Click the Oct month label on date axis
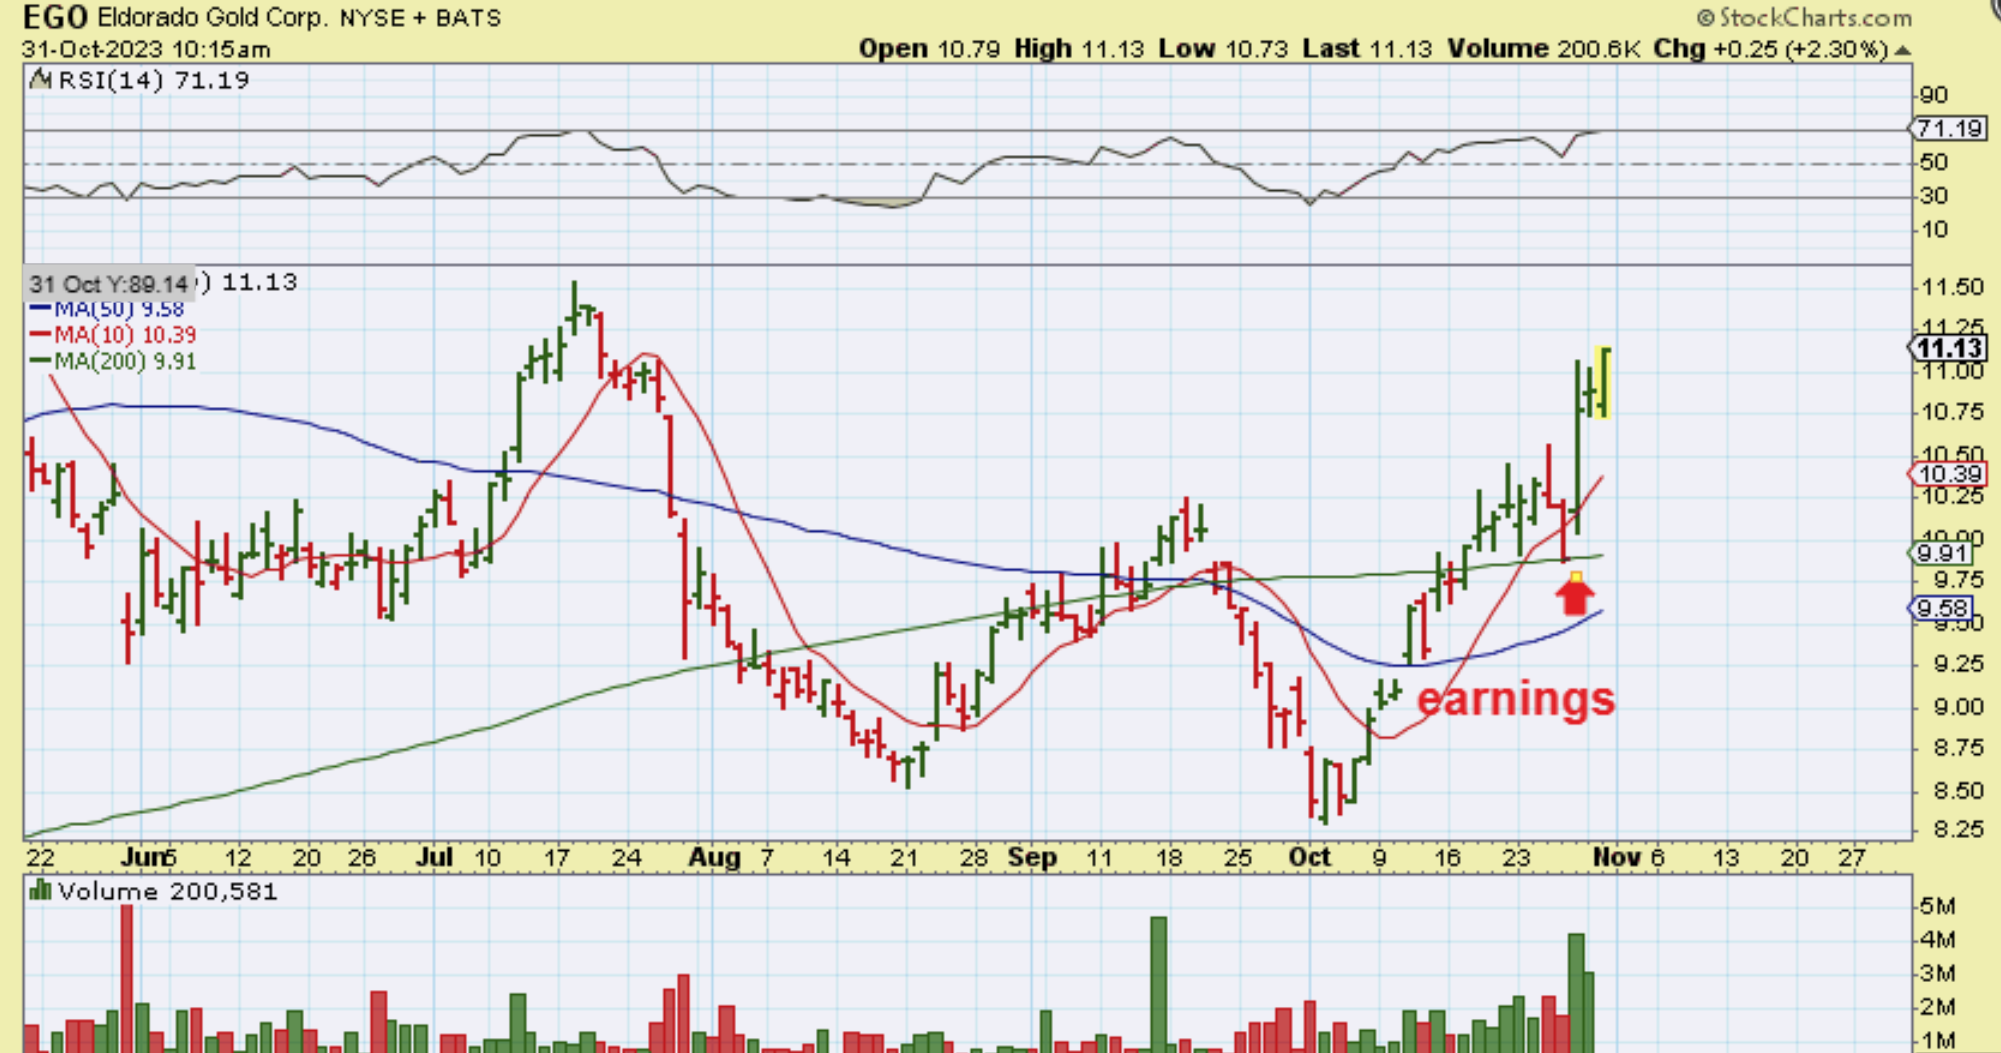 [1310, 858]
